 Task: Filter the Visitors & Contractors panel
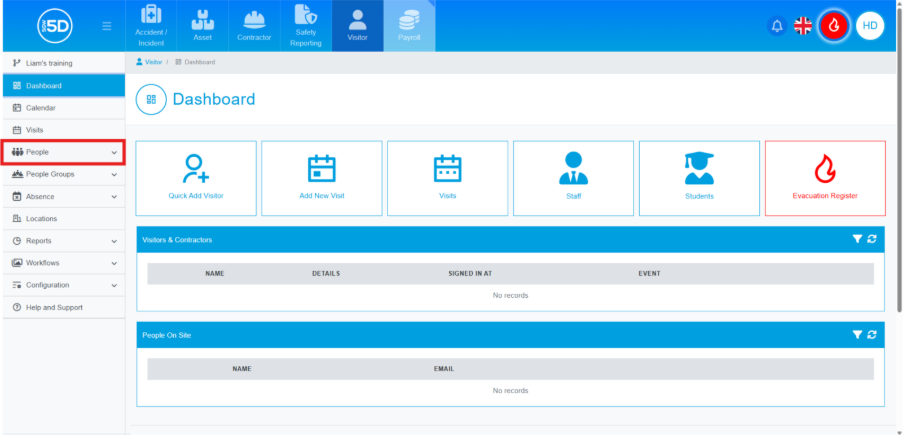point(857,240)
